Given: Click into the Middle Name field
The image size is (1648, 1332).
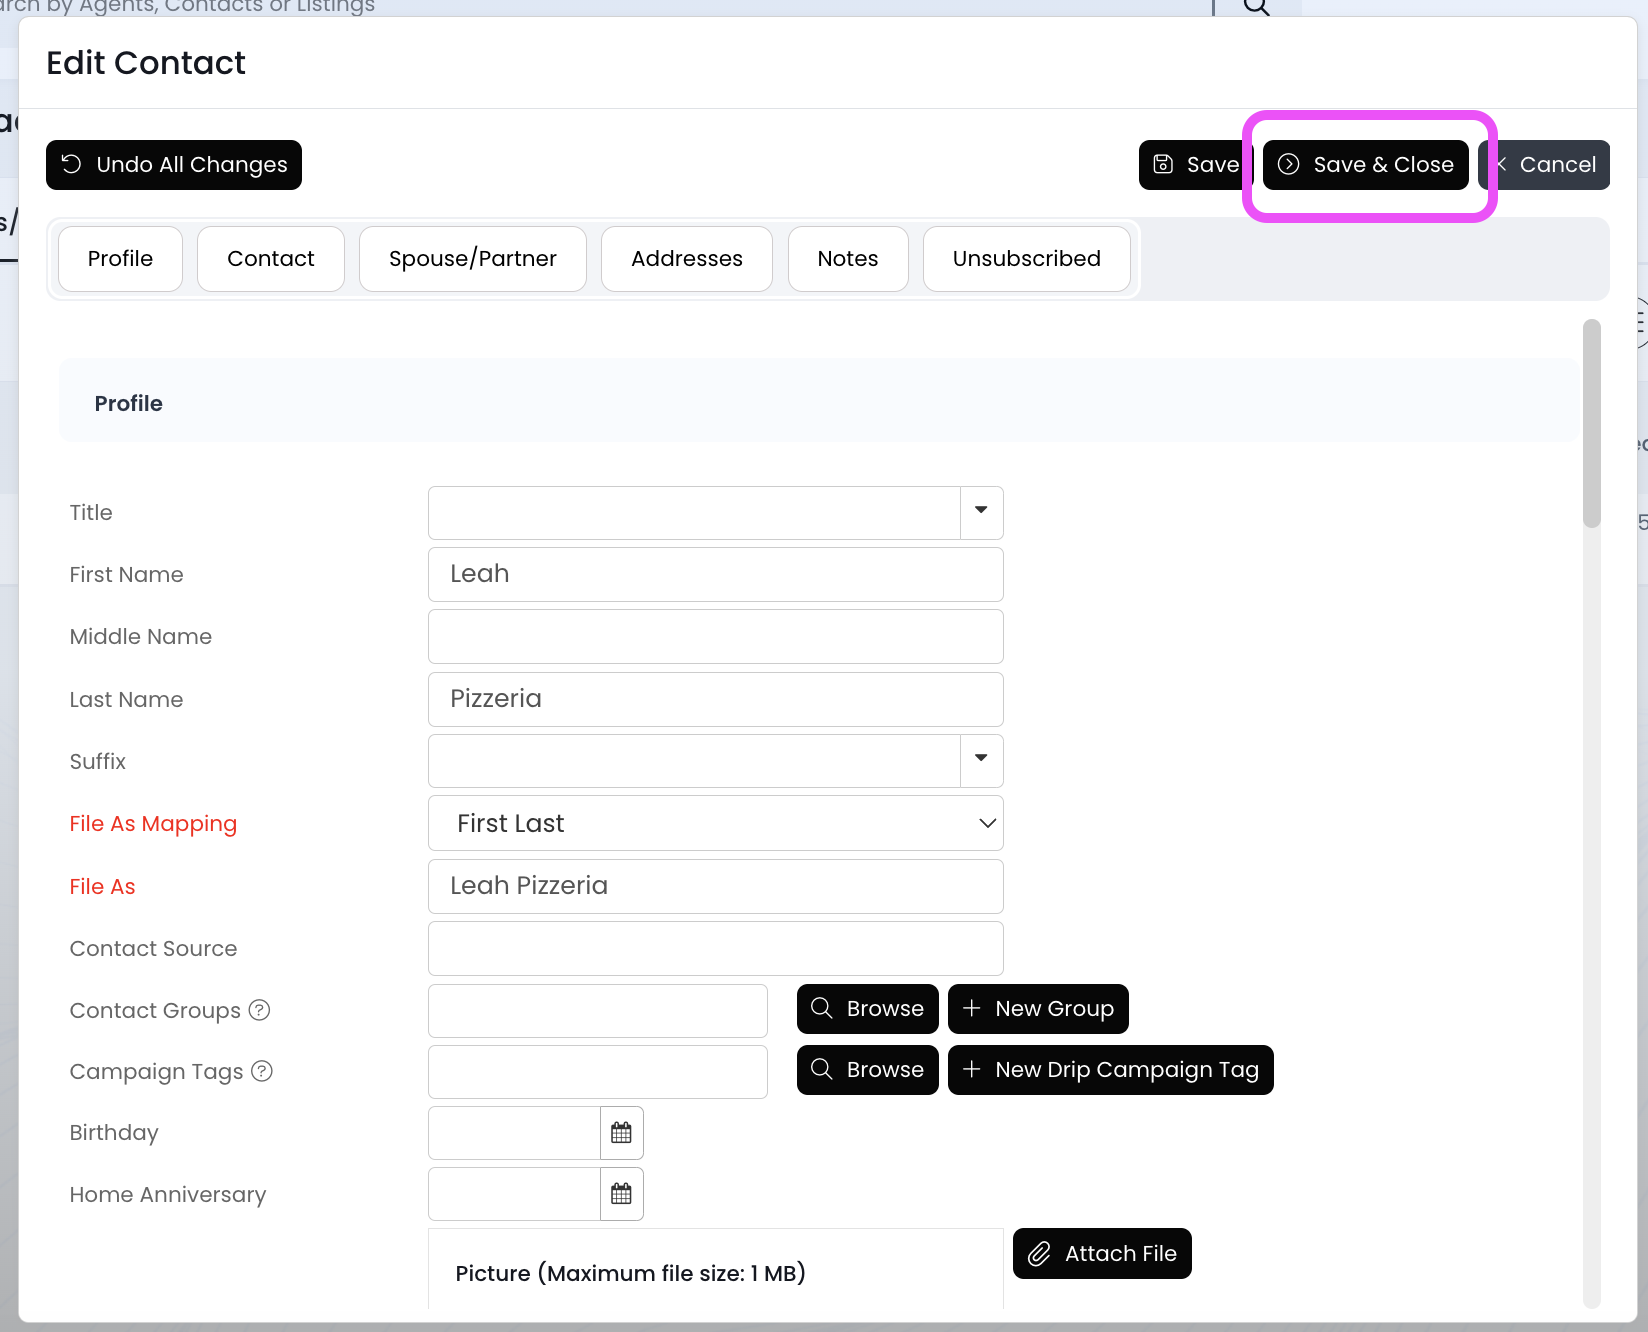Looking at the screenshot, I should [x=715, y=636].
